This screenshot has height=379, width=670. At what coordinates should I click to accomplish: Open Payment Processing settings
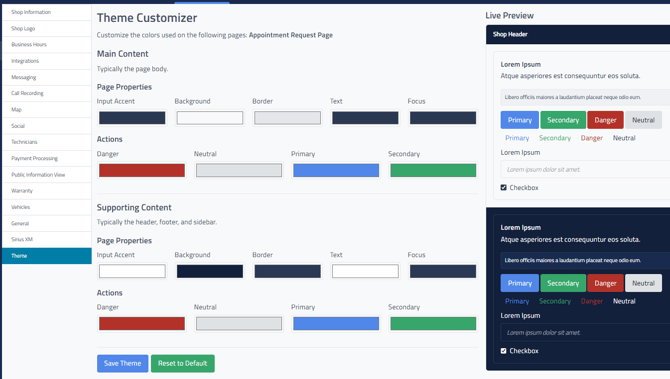coord(46,158)
